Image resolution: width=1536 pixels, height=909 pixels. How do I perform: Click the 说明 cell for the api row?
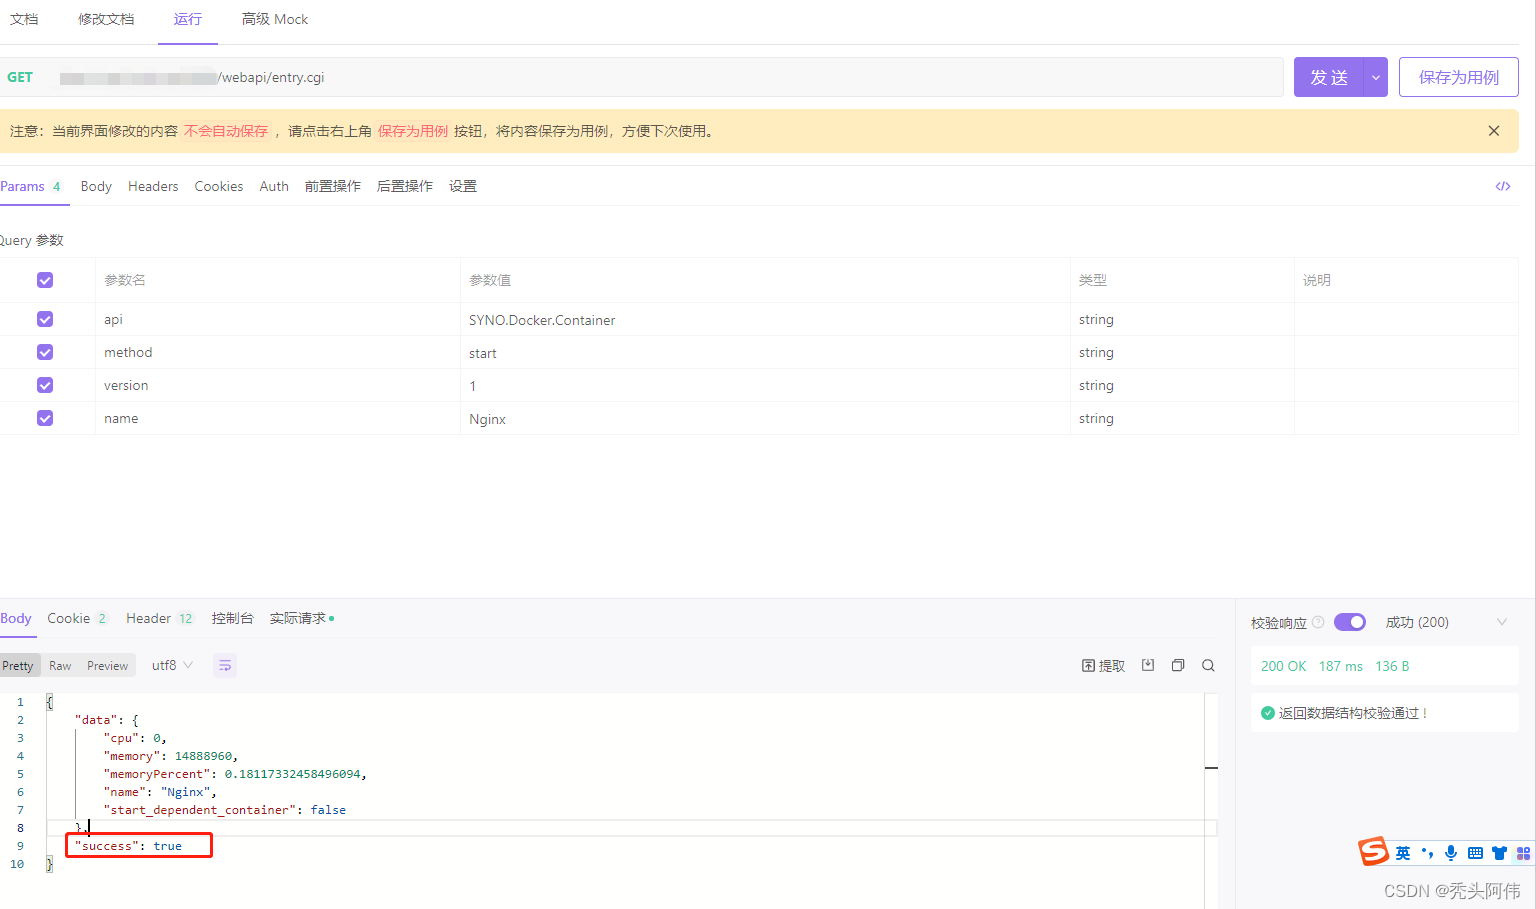[x=1406, y=319]
